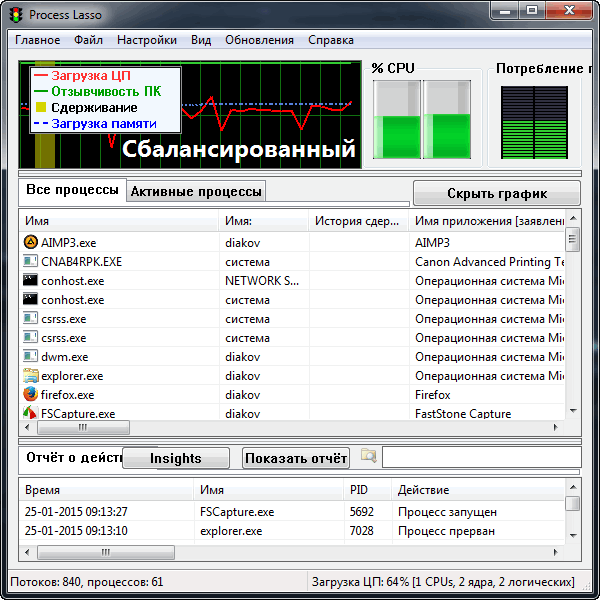Click log horizontal scrollbar thumb
Image resolution: width=600 pixels, height=600 pixels.
pyautogui.click(x=106, y=553)
